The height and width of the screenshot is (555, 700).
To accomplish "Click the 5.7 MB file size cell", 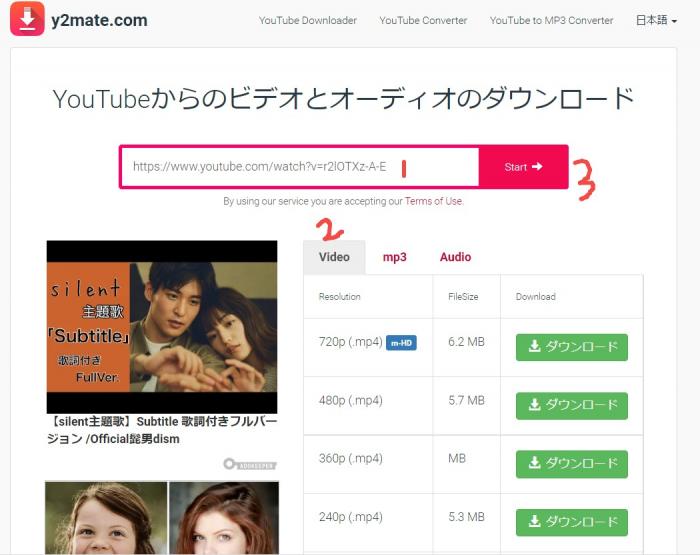I will coord(467,401).
